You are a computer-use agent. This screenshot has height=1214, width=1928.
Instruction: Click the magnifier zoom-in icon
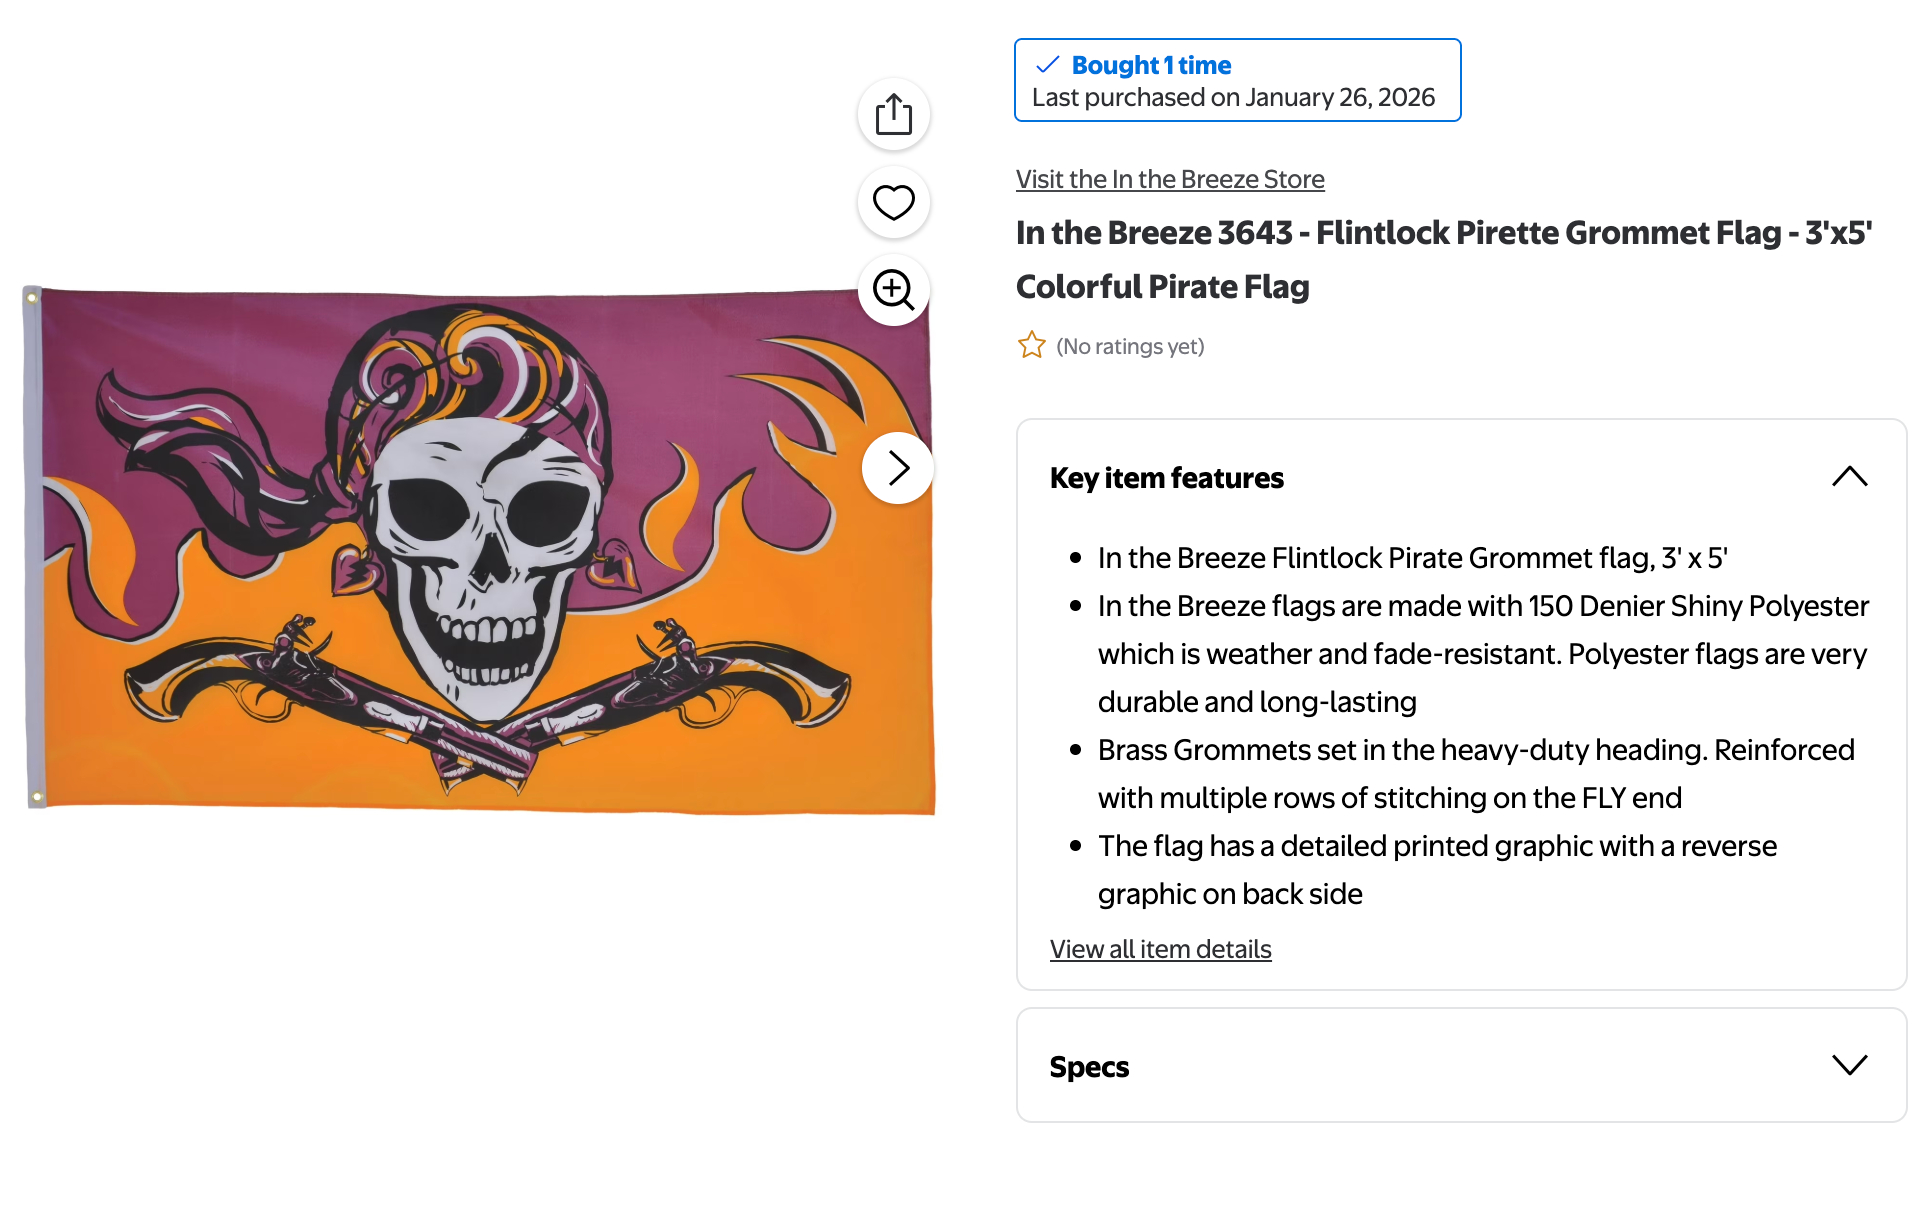coord(893,290)
